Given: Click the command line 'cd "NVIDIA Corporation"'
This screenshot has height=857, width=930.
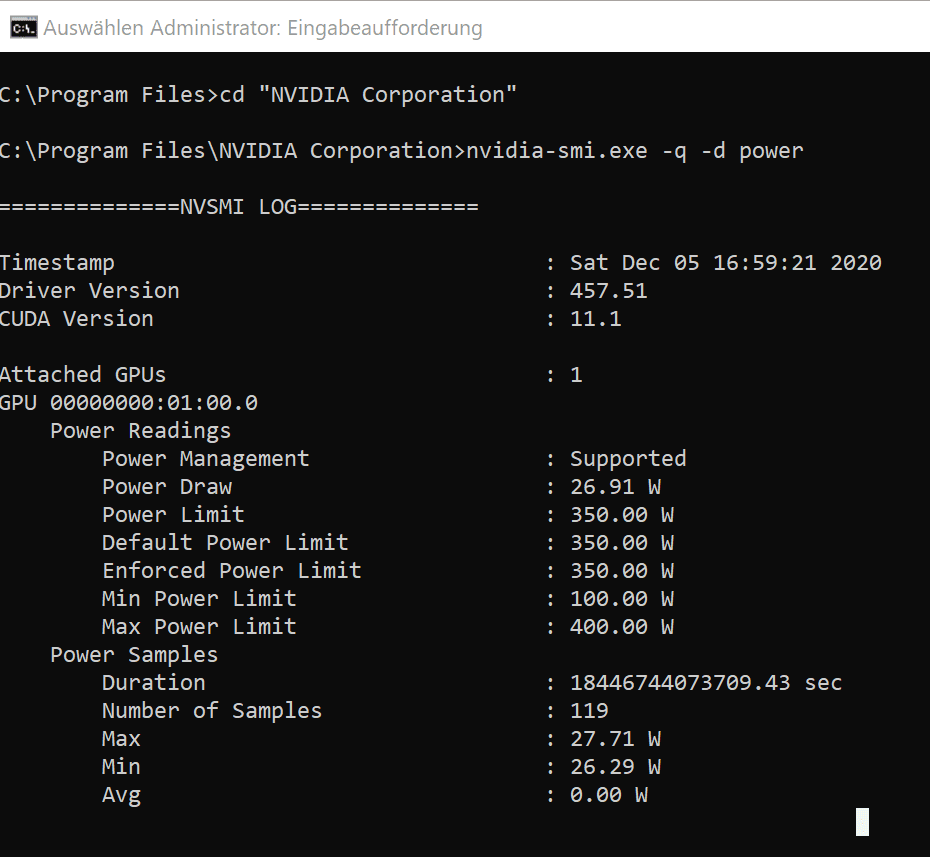Looking at the screenshot, I should pos(368,95).
